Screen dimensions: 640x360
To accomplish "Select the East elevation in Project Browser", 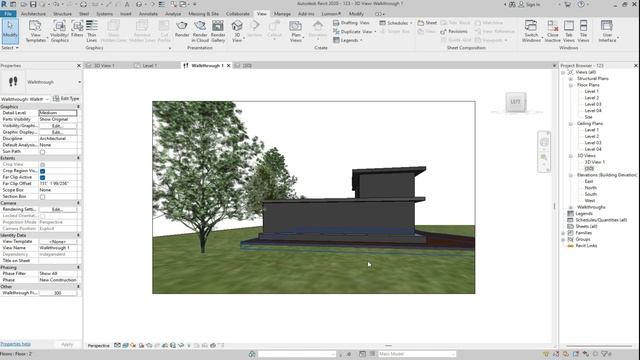I will [x=589, y=181].
